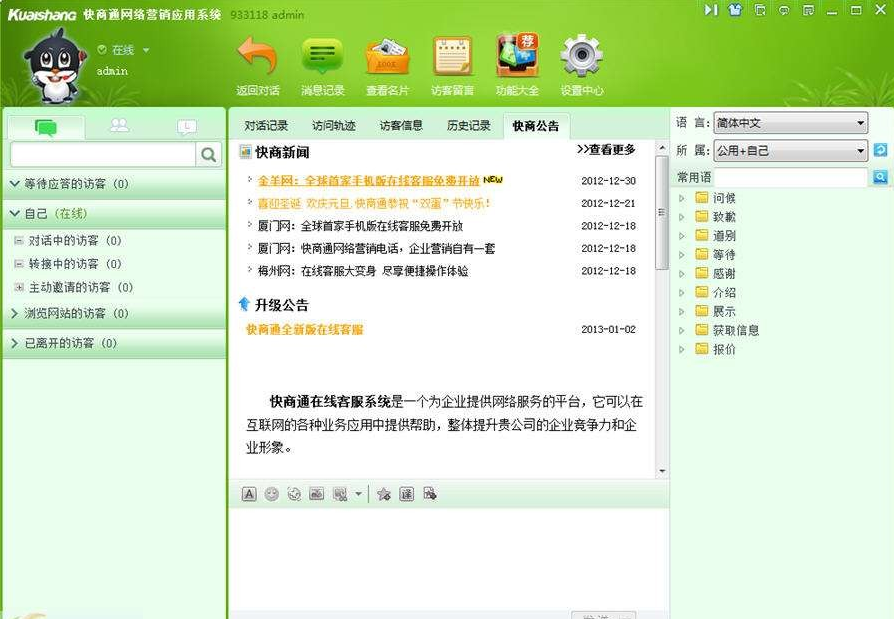Open 厦门网: 快商通网络营销电话 news

[376, 249]
